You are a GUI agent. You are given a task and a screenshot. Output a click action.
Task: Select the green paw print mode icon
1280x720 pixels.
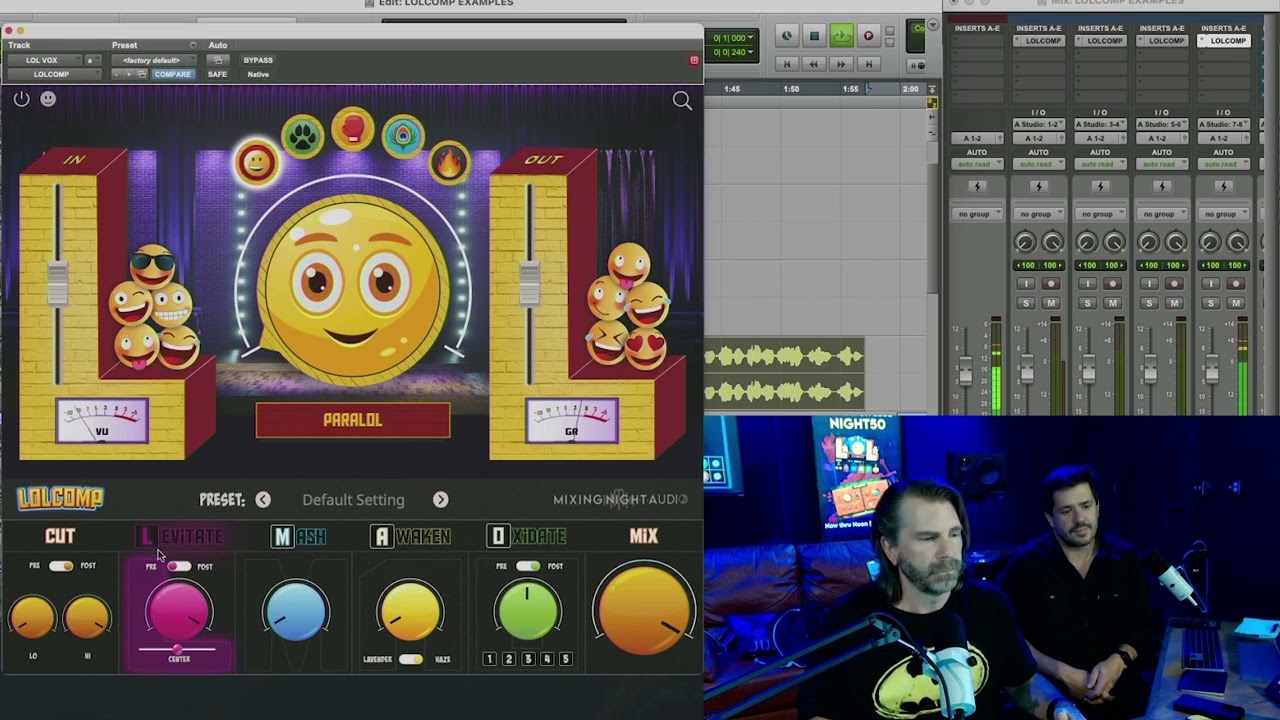point(303,136)
